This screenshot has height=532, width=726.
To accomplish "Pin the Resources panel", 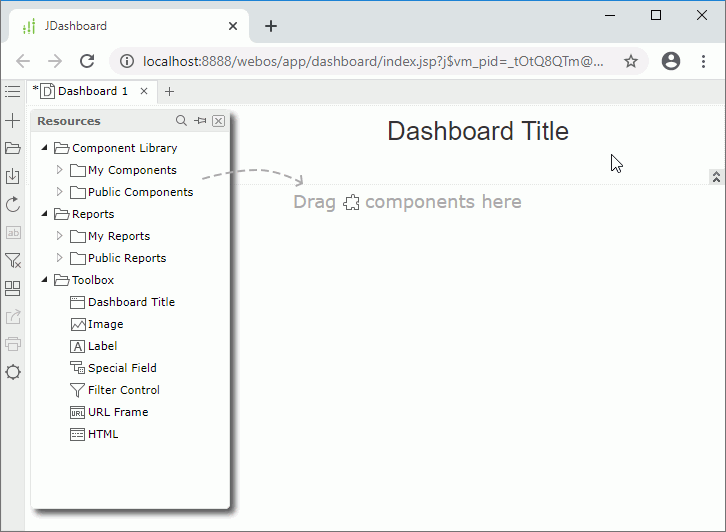I will [x=200, y=121].
